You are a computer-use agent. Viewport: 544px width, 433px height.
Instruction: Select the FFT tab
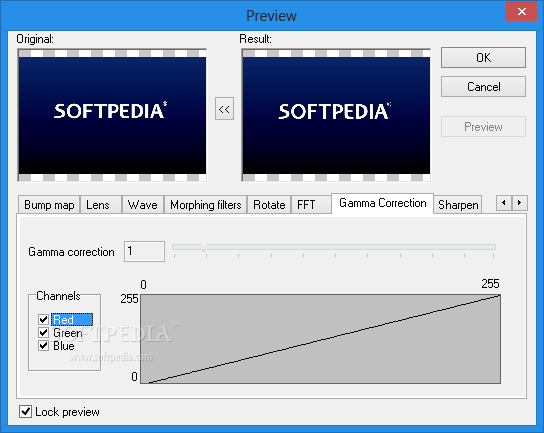coord(311,205)
